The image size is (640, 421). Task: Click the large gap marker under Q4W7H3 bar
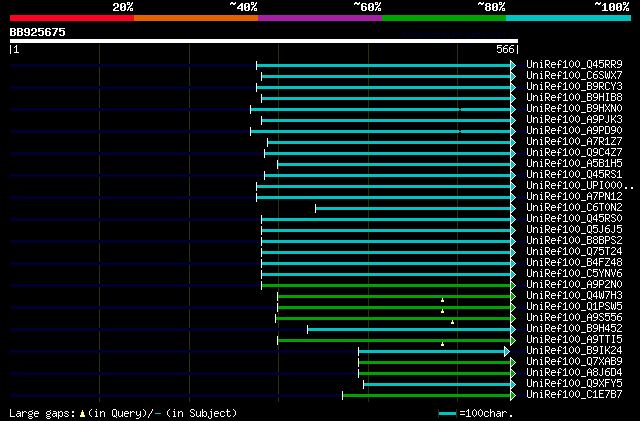point(442,301)
